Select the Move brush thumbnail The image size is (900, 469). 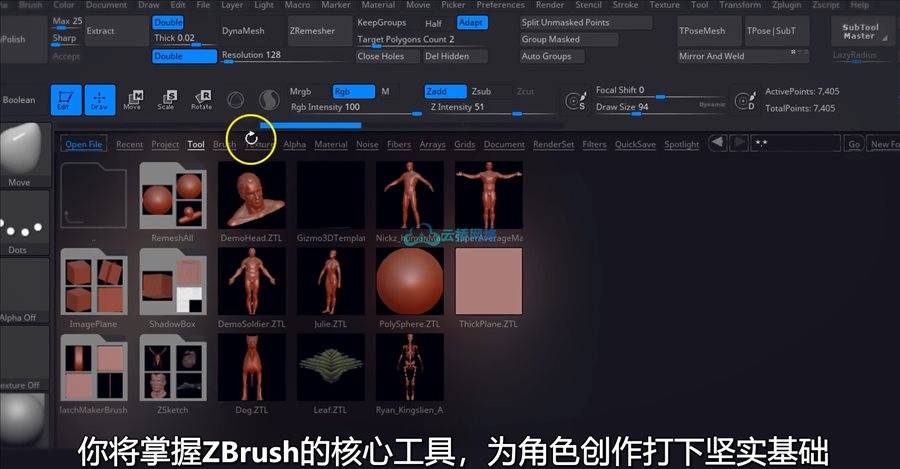pos(24,155)
